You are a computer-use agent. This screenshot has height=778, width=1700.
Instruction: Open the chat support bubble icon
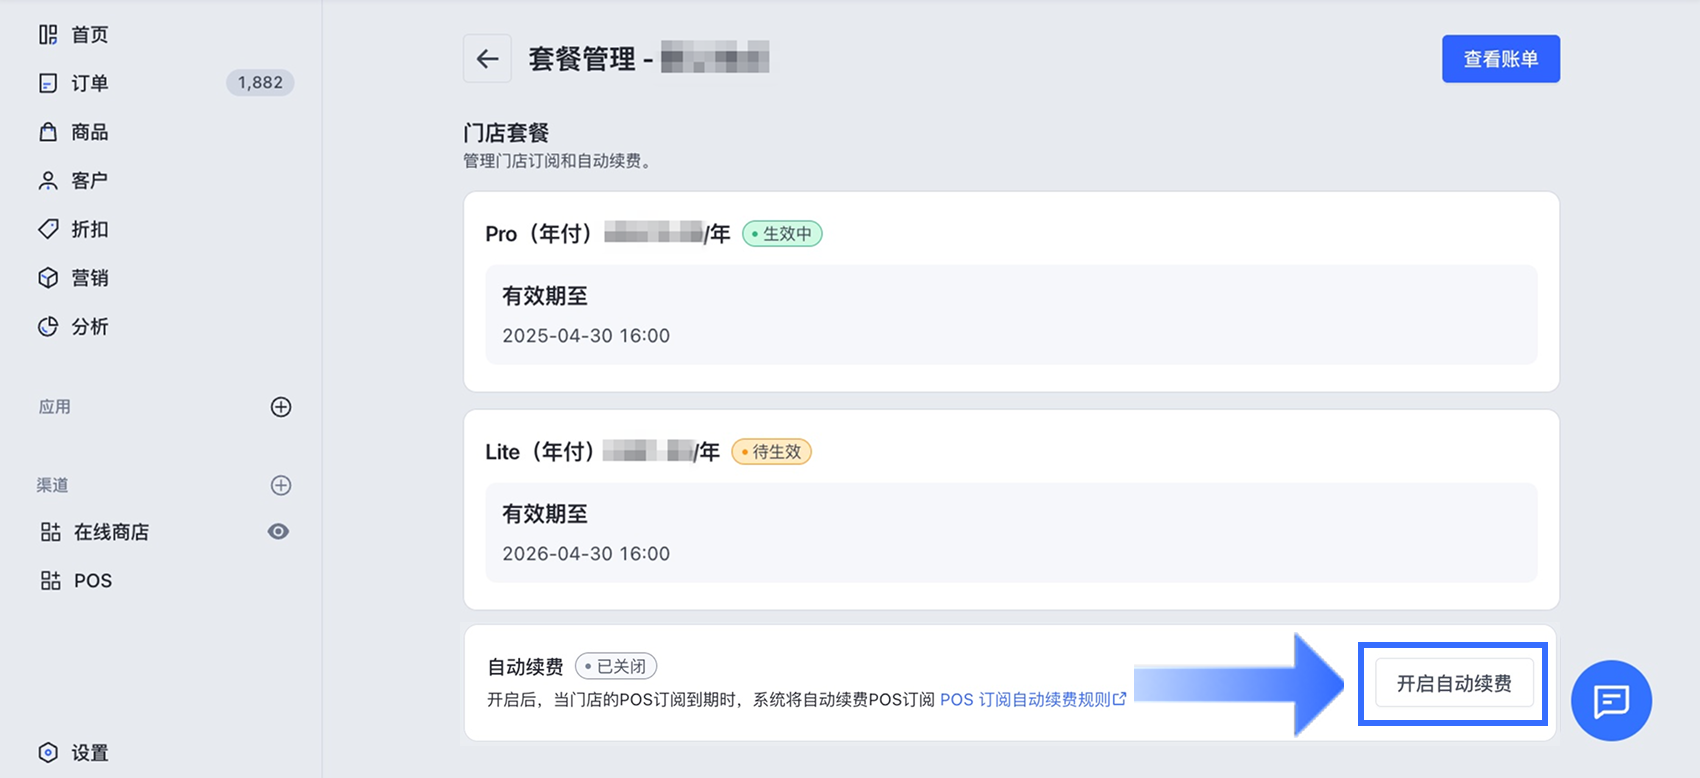[x=1611, y=701]
